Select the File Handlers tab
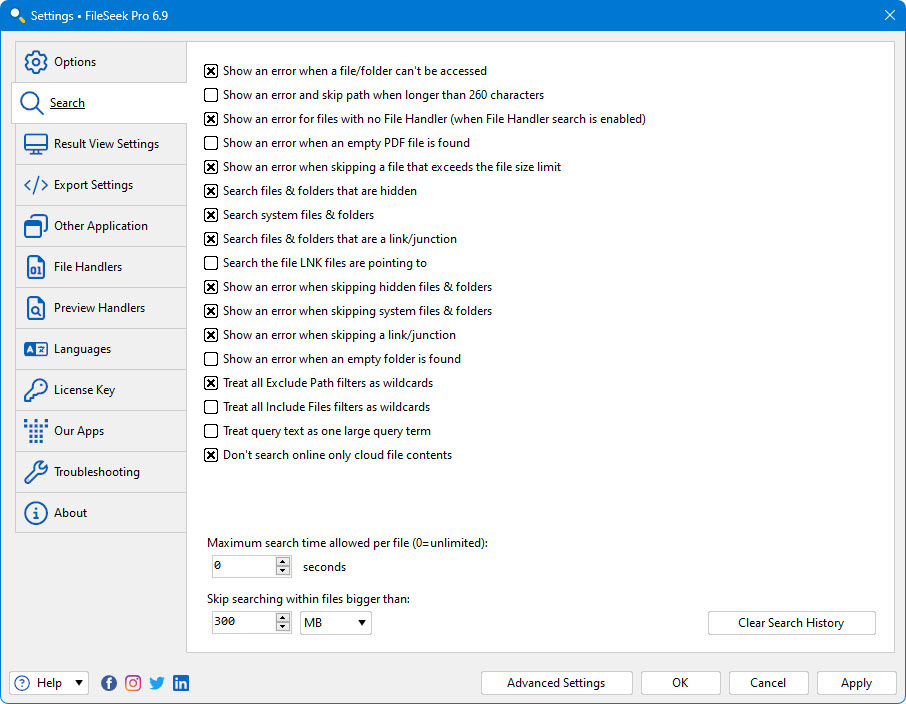The height and width of the screenshot is (704, 906). point(101,267)
